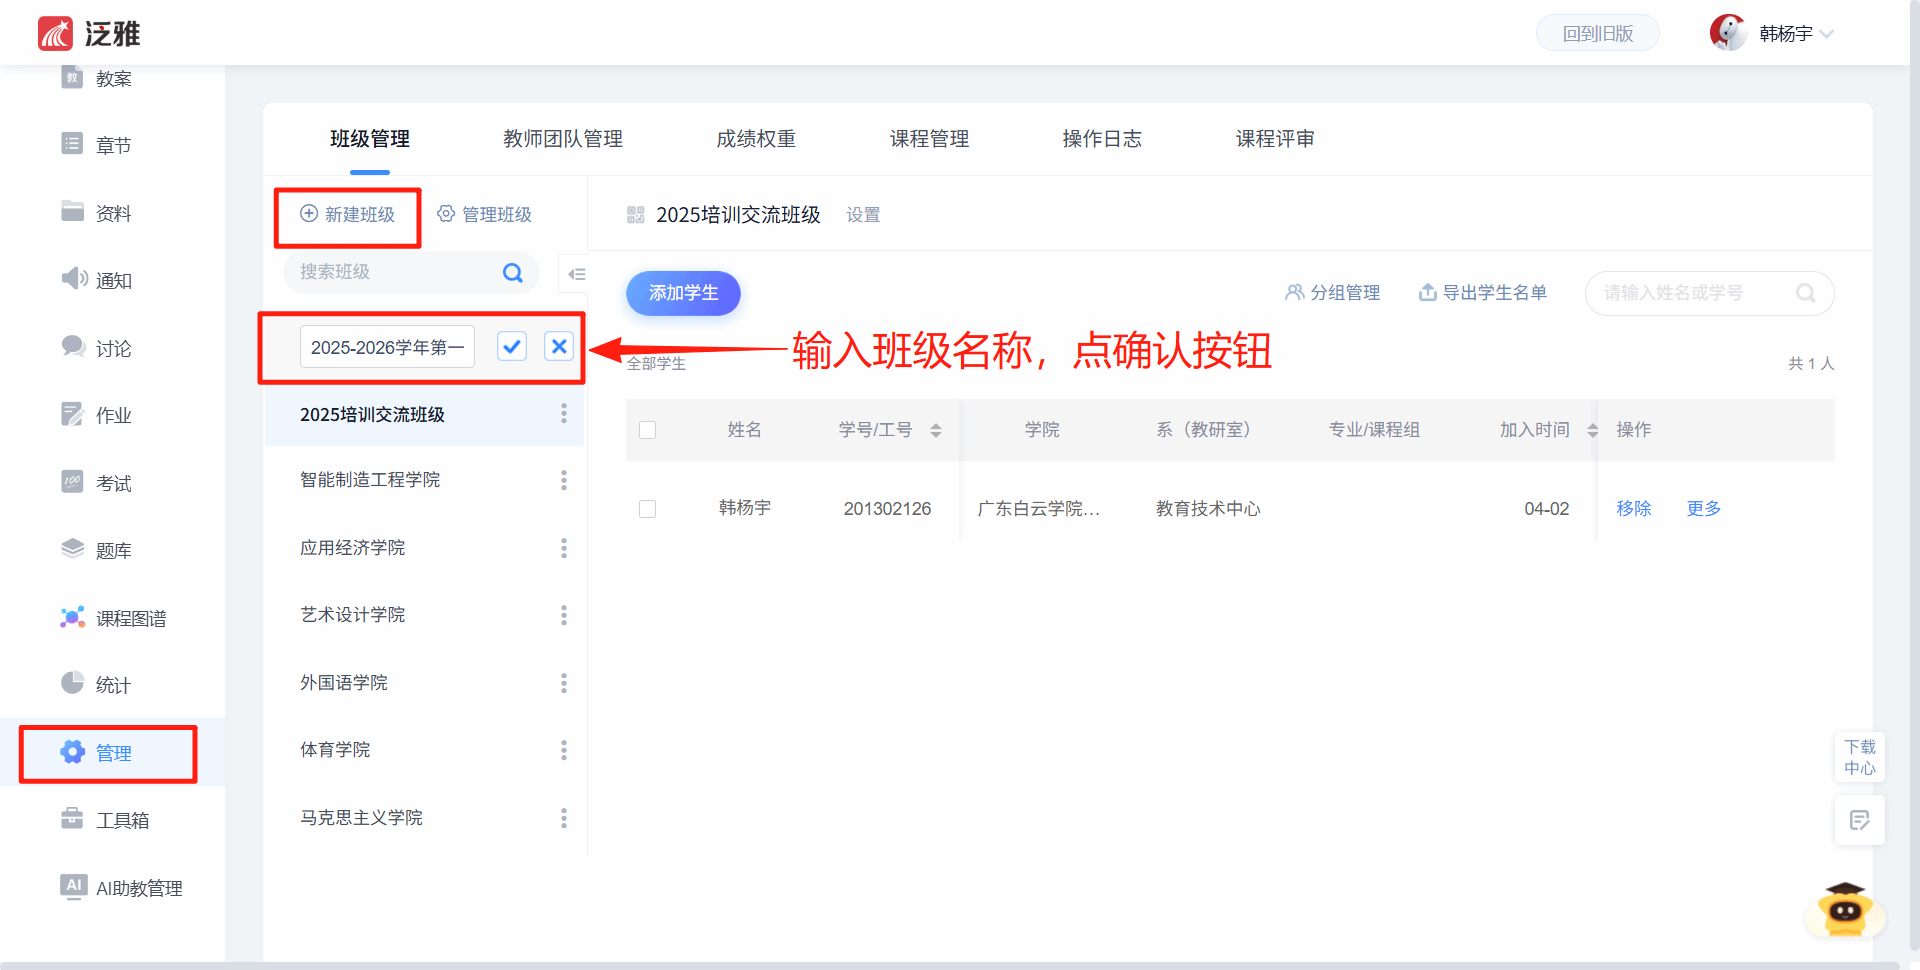Cancel class name entry with X icon
Image resolution: width=1920 pixels, height=970 pixels.
point(559,347)
